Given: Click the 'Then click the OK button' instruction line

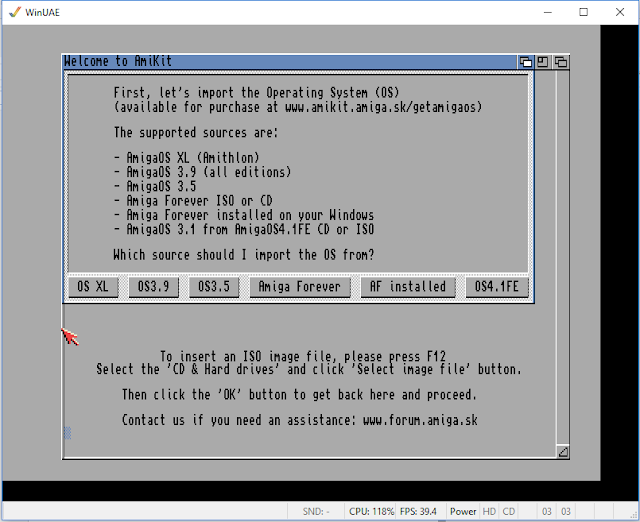Looking at the screenshot, I should click(x=299, y=395).
